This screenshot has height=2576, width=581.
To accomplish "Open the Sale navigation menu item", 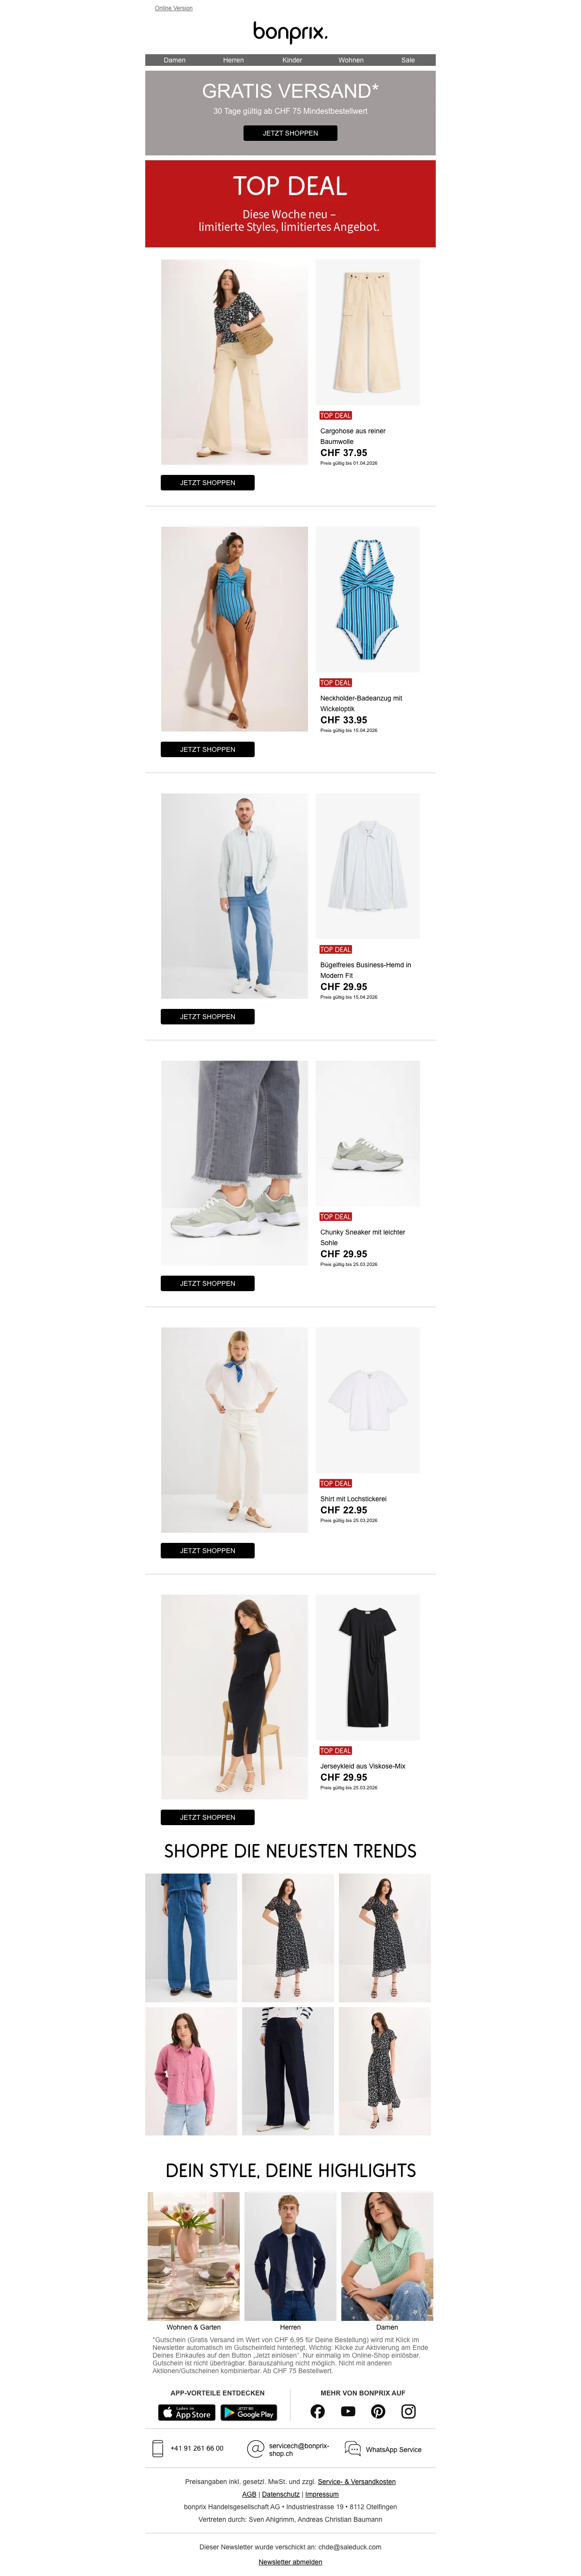I will point(408,60).
